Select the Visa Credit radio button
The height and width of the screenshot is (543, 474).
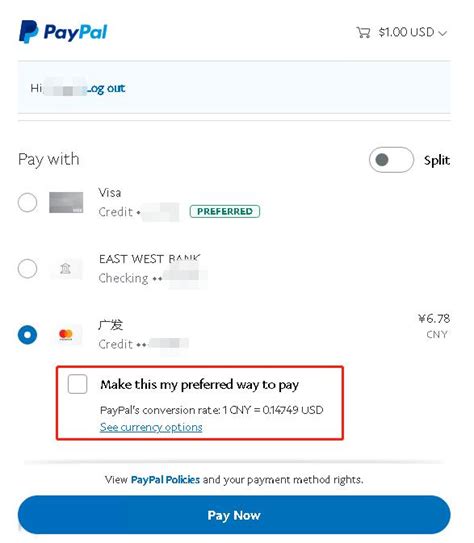(x=27, y=202)
